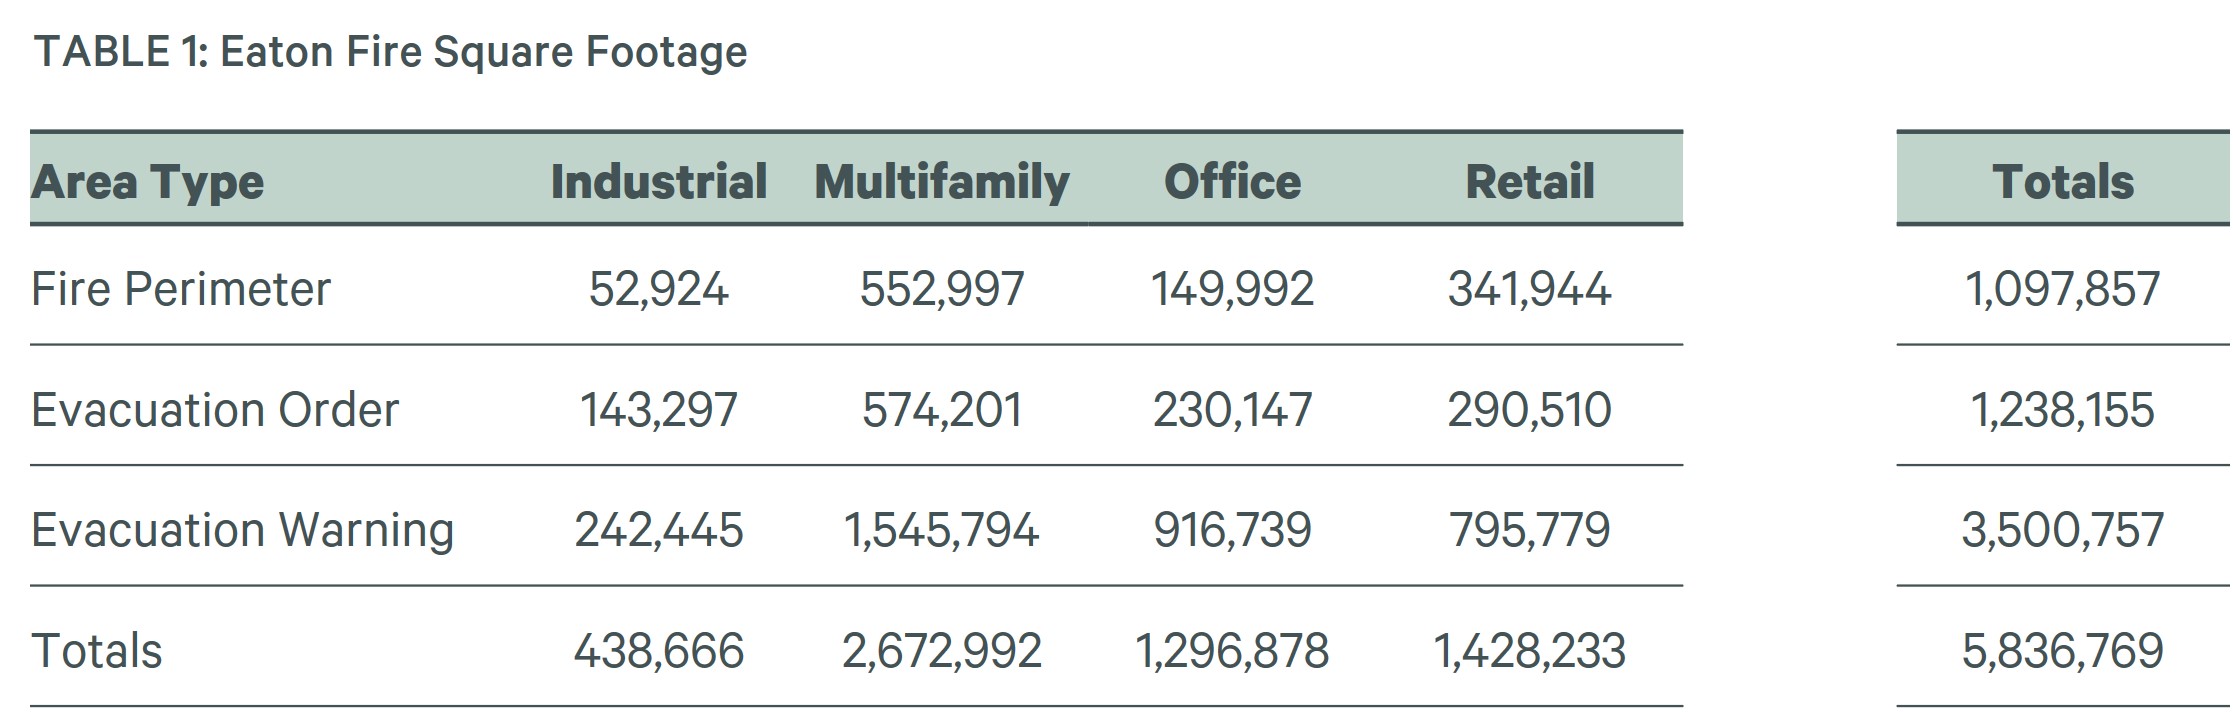Click Fire Perimeter total 1,097,857
The image size is (2233, 712).
coord(2063,289)
